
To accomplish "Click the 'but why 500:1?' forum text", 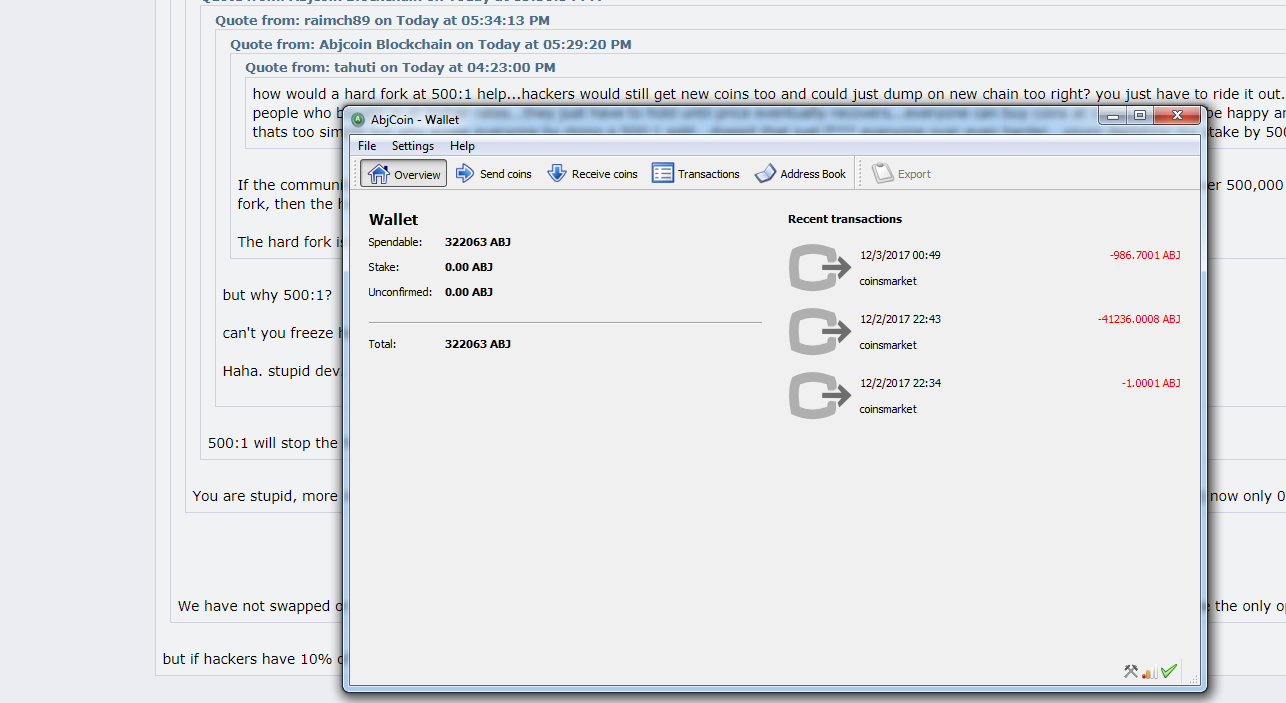I will pos(277,296).
